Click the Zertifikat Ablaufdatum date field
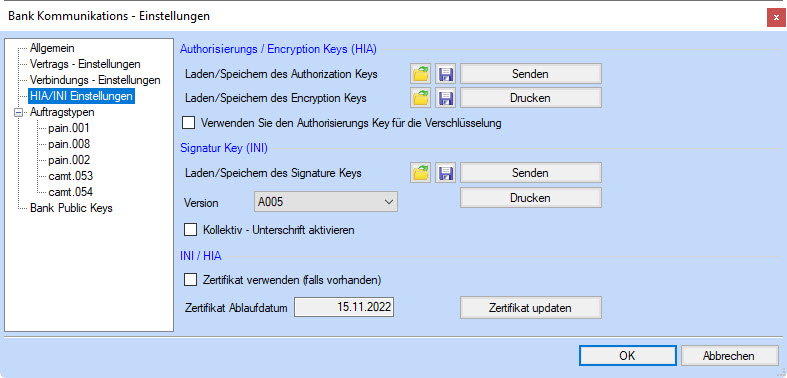 click(x=344, y=307)
